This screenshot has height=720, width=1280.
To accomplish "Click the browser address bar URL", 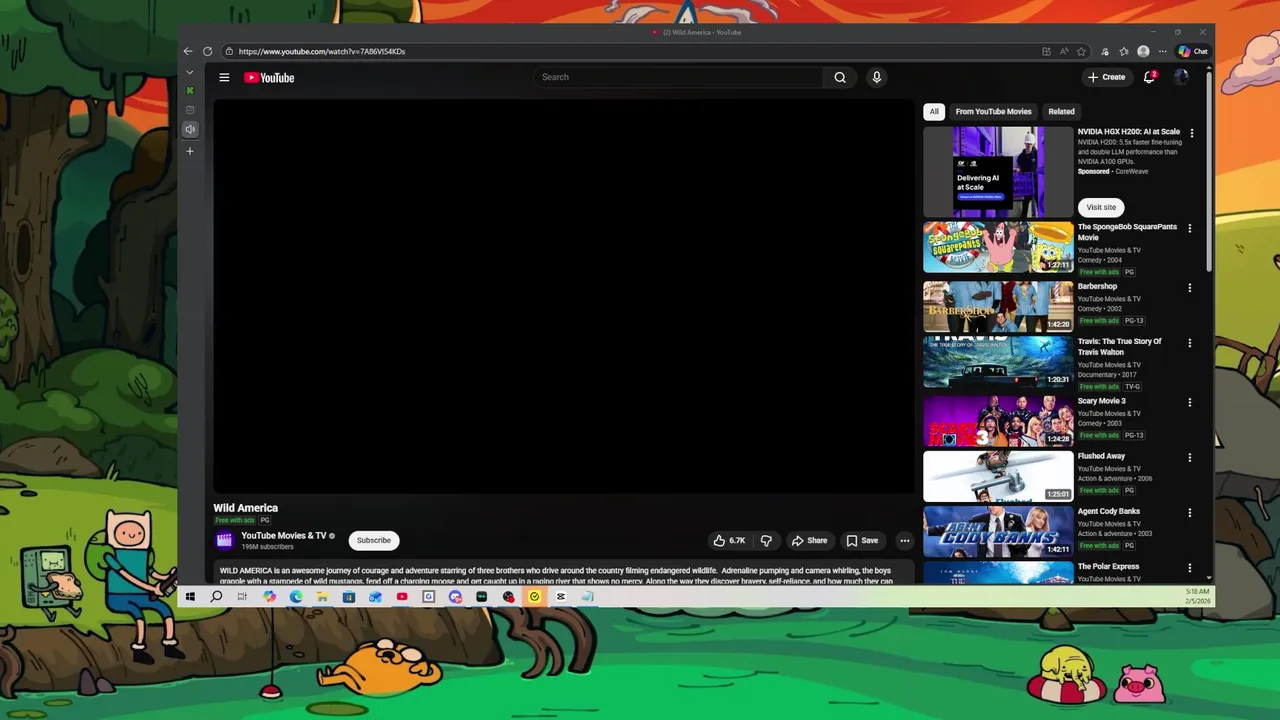I will (x=322, y=51).
